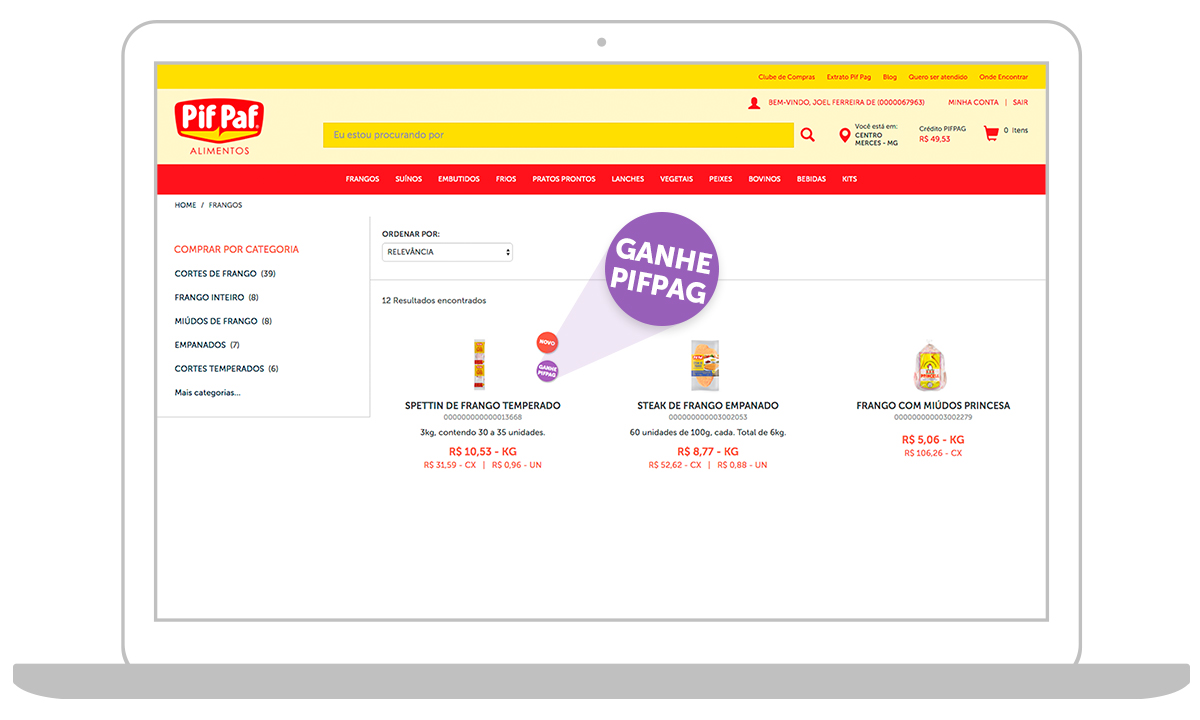This screenshot has width=1200, height=720.
Task: Go to Home breadcrumb
Action: point(186,205)
